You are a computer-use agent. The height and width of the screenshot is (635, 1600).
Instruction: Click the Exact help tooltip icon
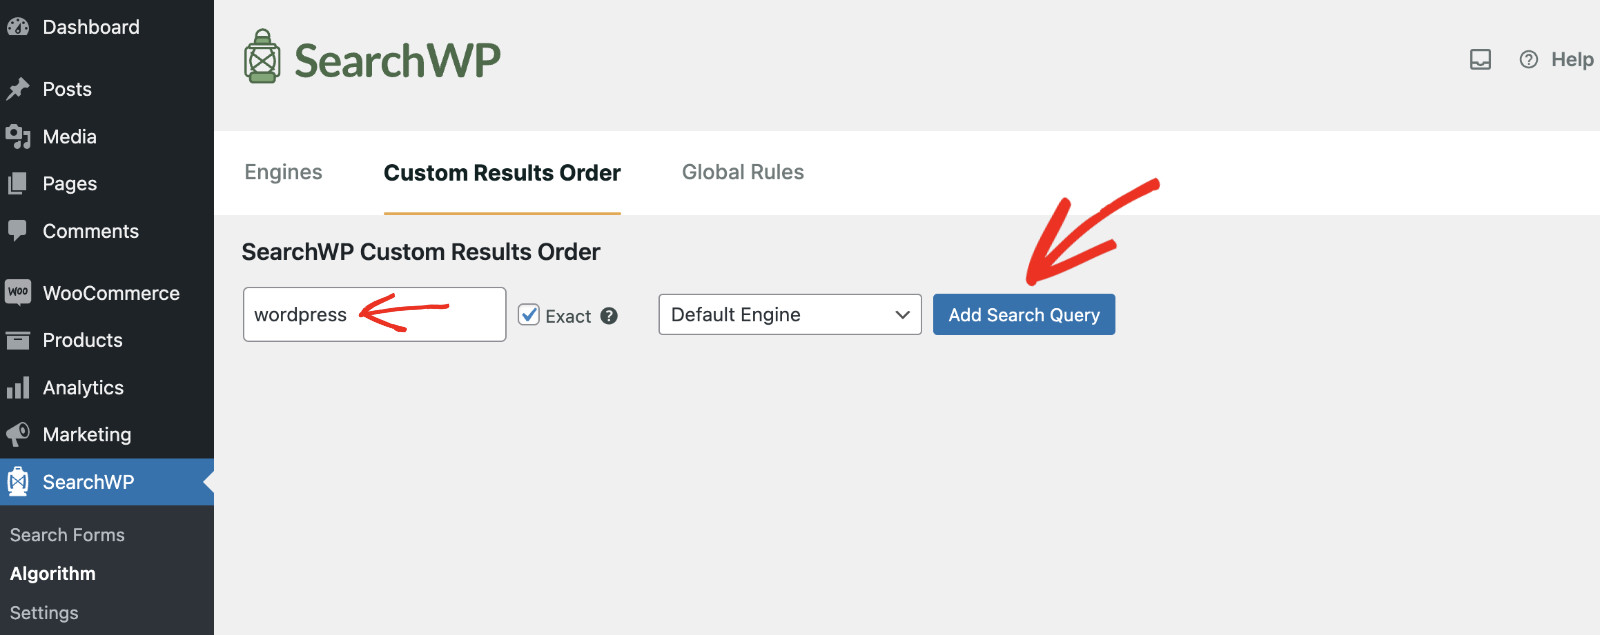point(609,316)
